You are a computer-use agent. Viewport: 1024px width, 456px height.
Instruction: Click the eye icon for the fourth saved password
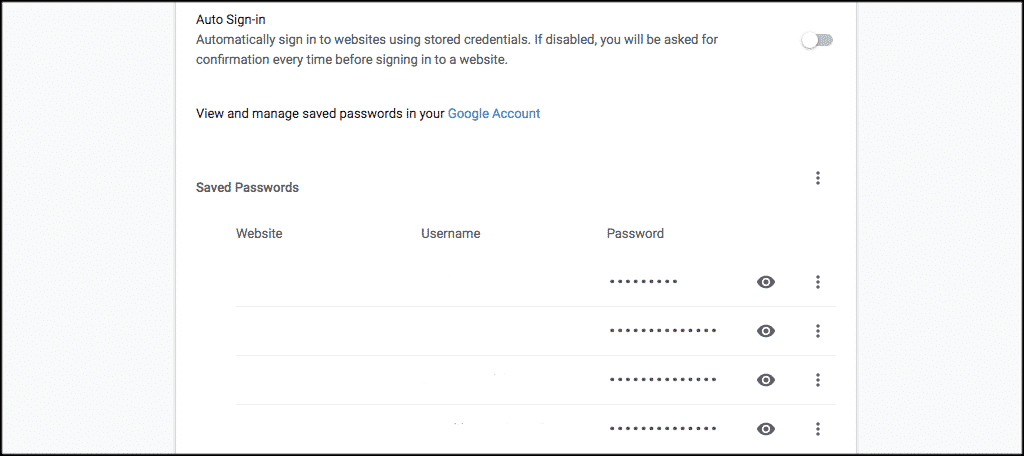click(x=766, y=429)
